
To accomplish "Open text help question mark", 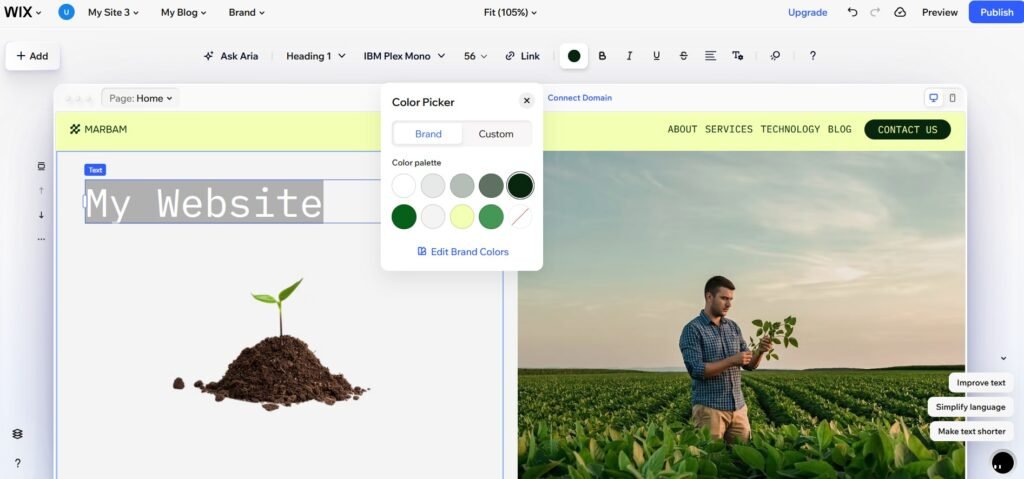I will [x=812, y=56].
